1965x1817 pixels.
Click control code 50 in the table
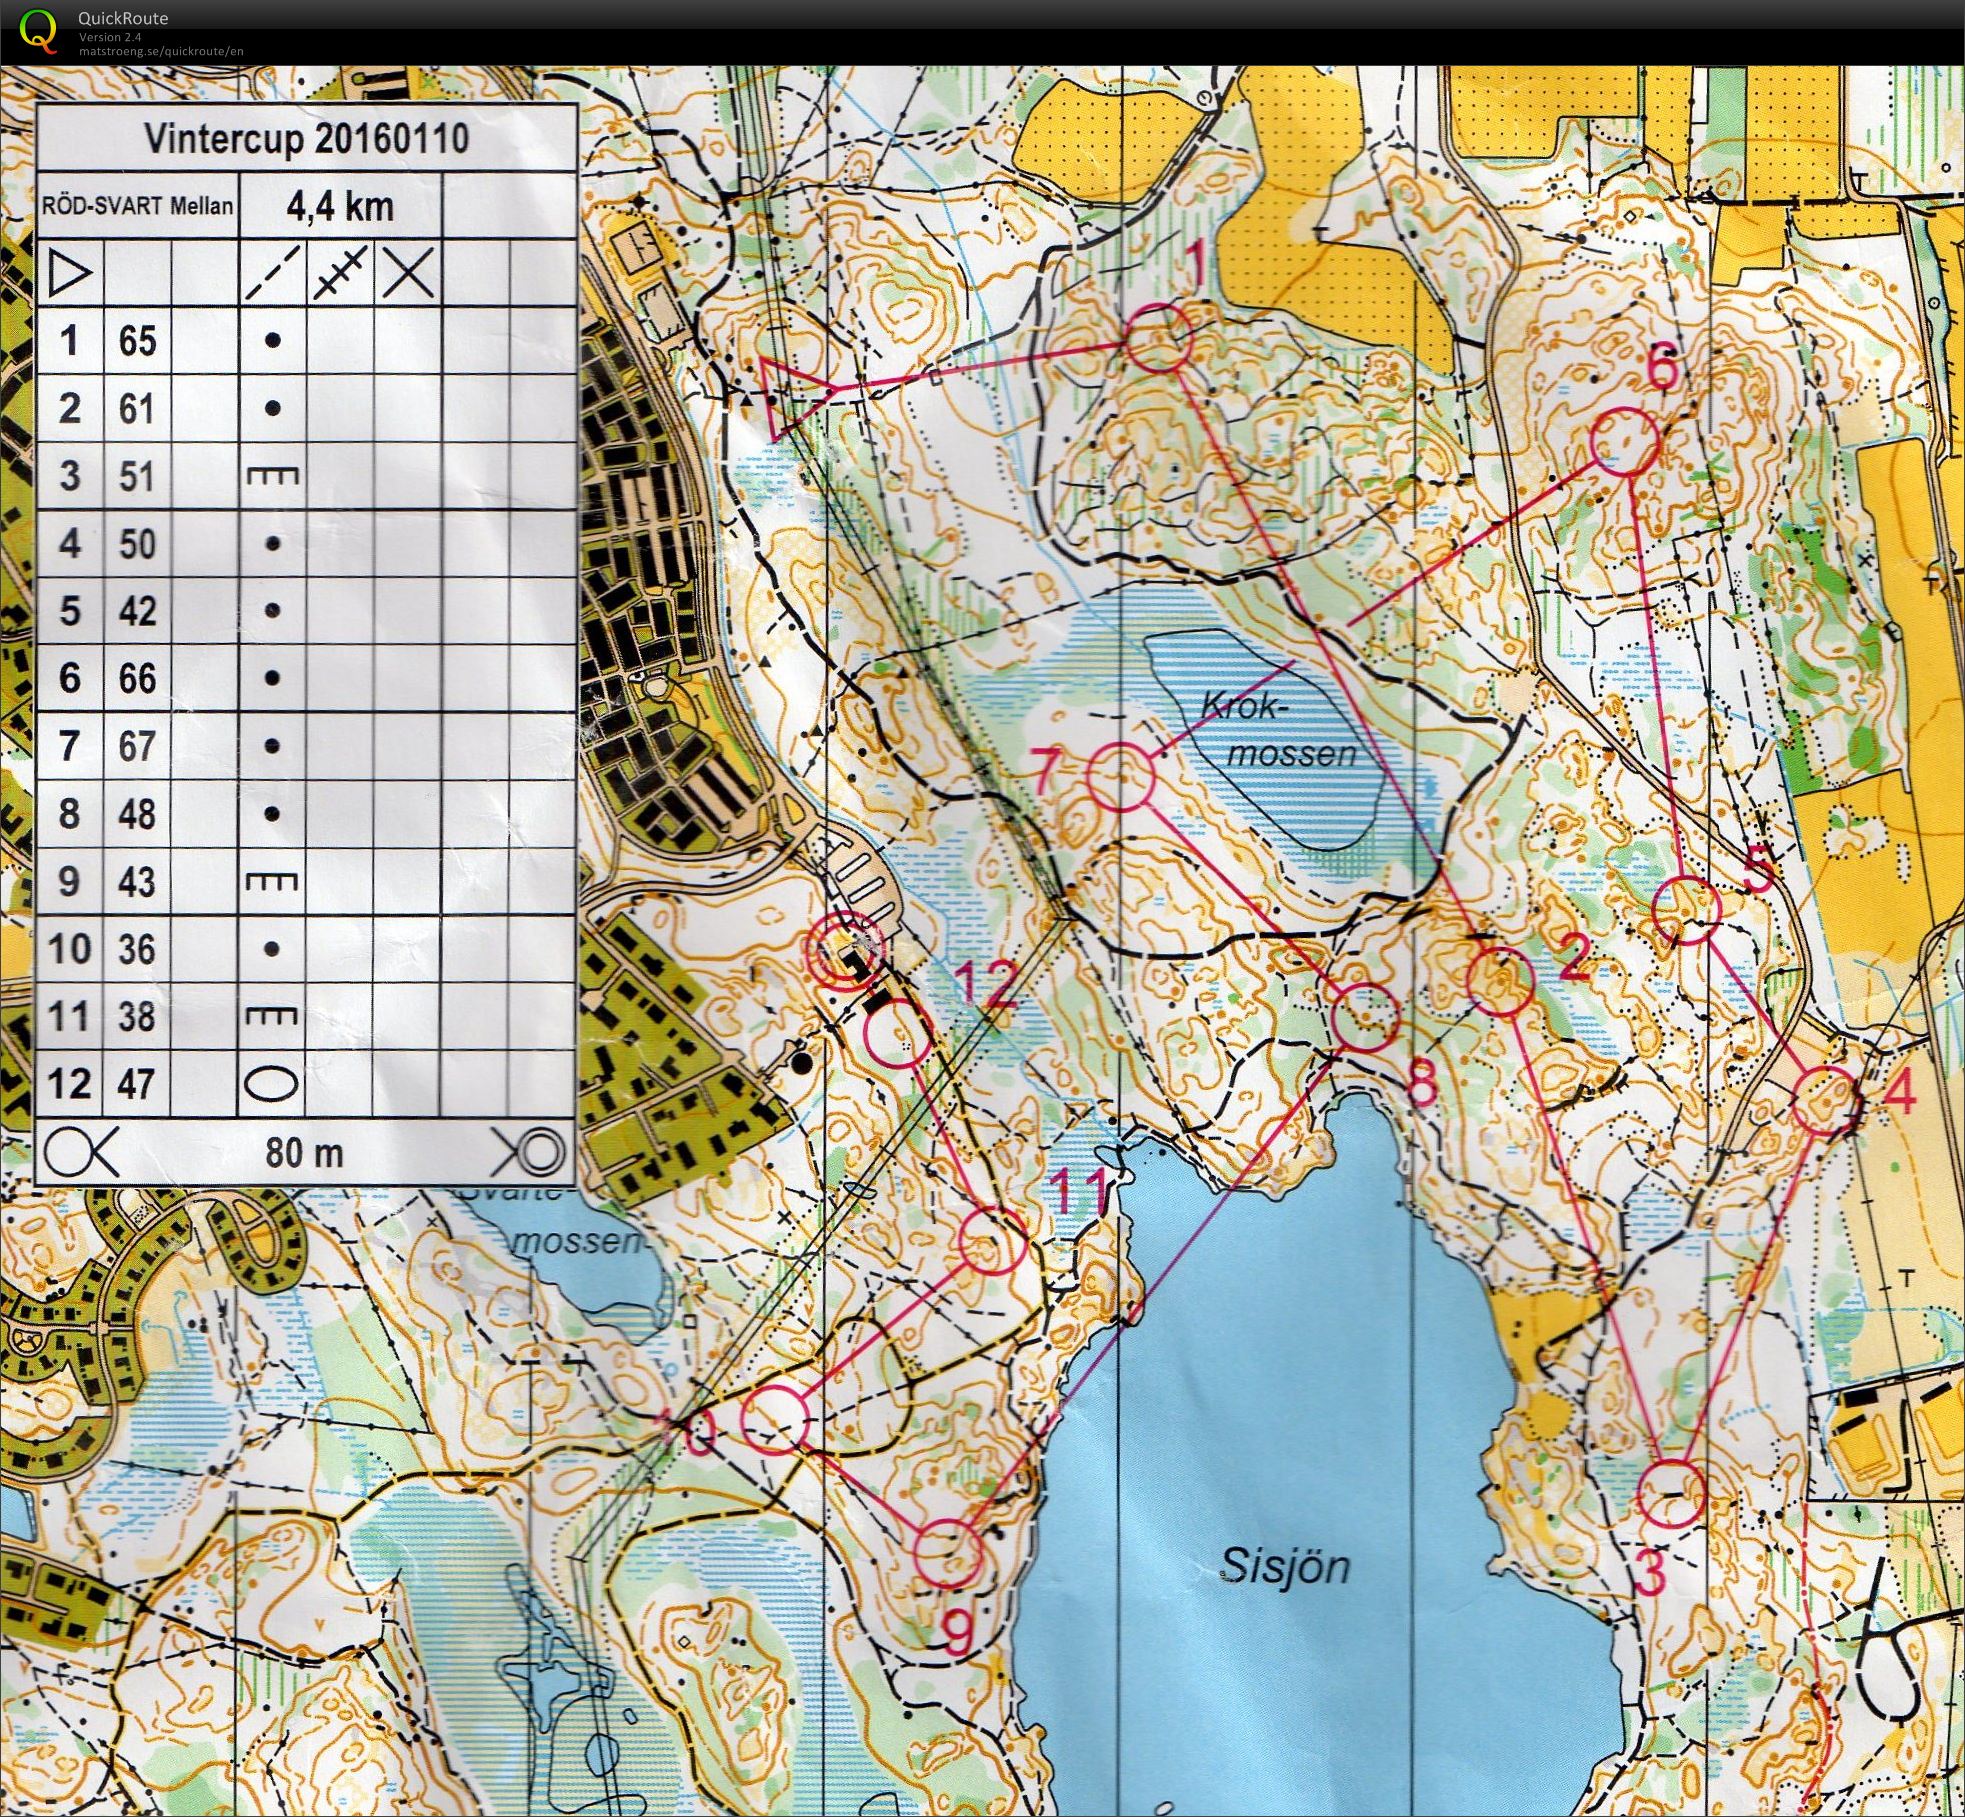click(x=137, y=544)
